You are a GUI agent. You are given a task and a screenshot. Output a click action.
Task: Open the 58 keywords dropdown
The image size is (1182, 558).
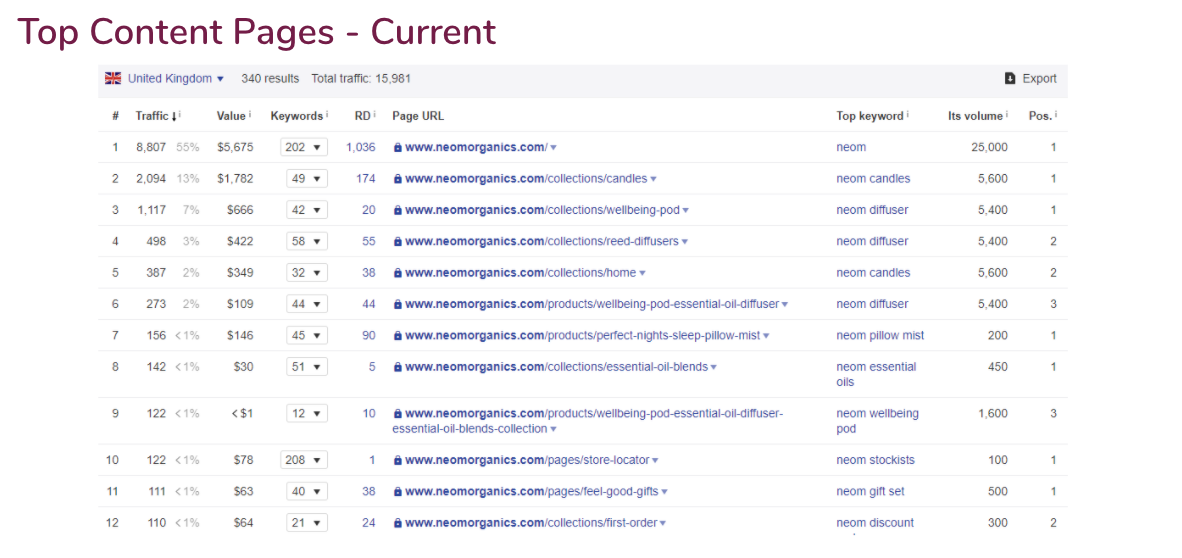(x=307, y=241)
